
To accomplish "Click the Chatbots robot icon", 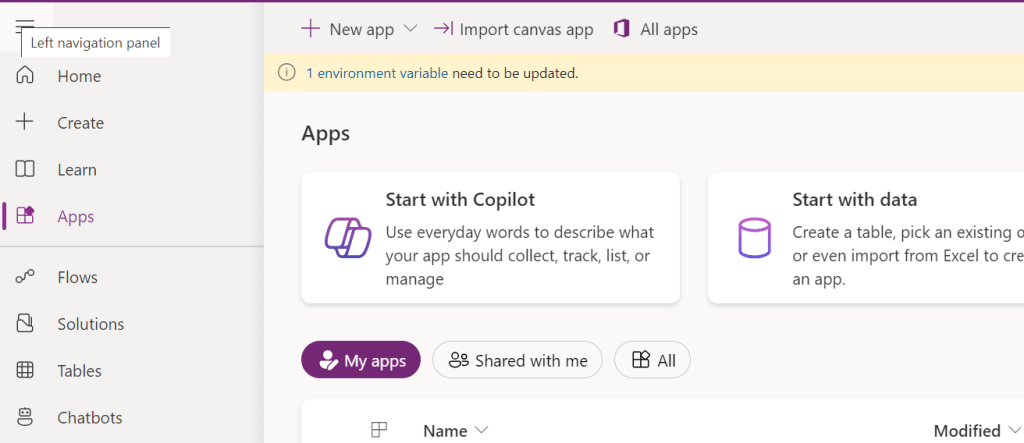I will pyautogui.click(x=25, y=418).
